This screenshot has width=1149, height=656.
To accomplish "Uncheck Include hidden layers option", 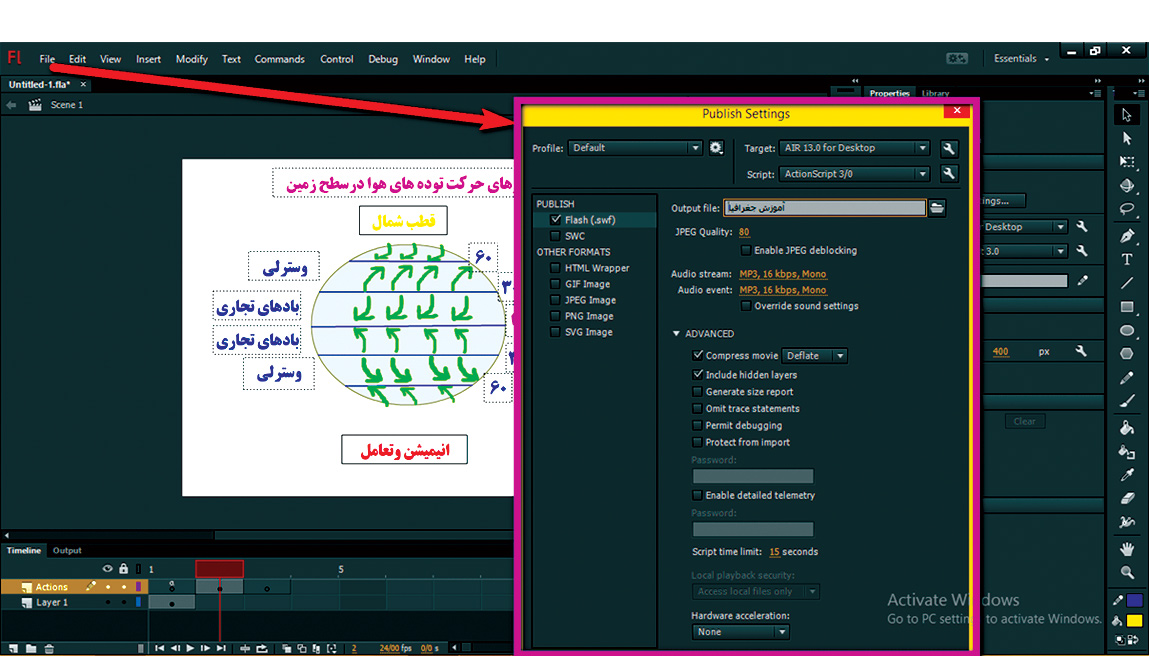I will tap(698, 375).
